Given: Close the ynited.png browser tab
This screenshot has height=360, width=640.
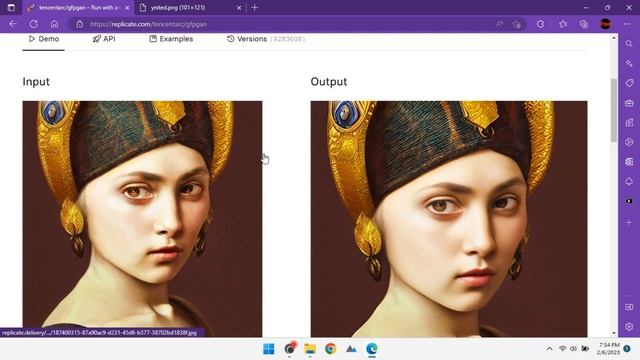Looking at the screenshot, I should (239, 8).
